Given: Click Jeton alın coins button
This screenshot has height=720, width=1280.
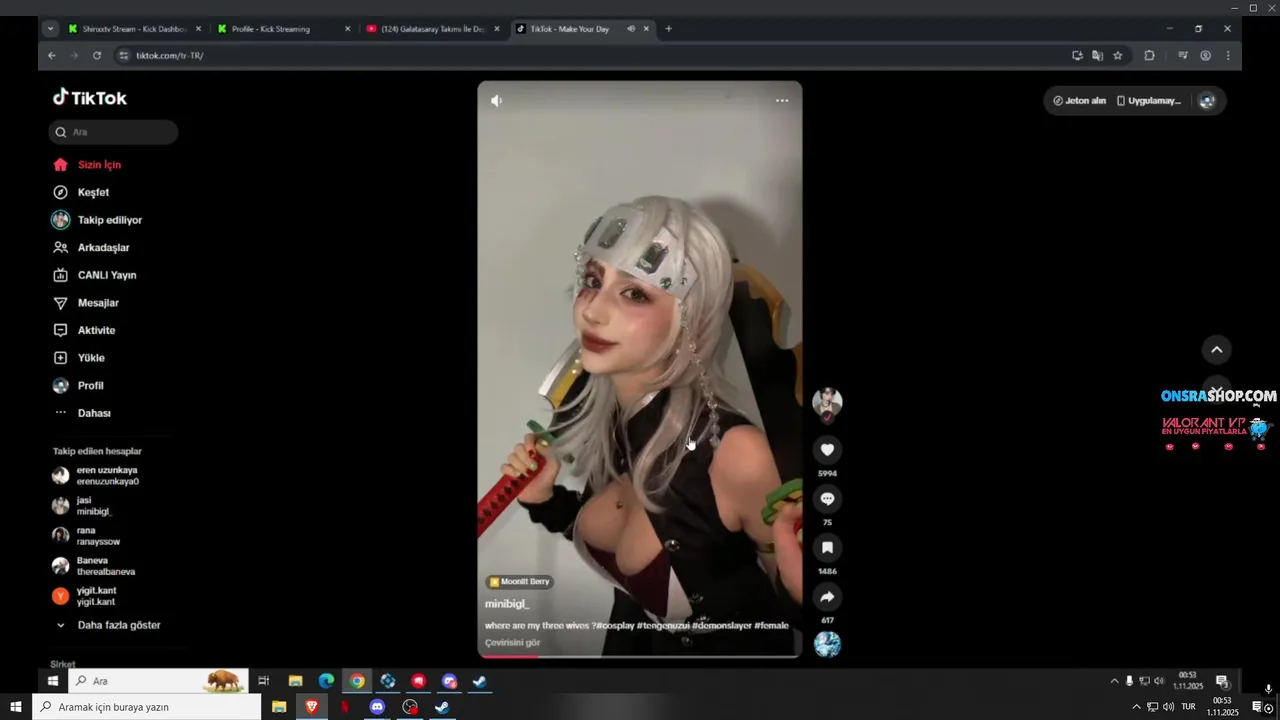Looking at the screenshot, I should 1079,101.
